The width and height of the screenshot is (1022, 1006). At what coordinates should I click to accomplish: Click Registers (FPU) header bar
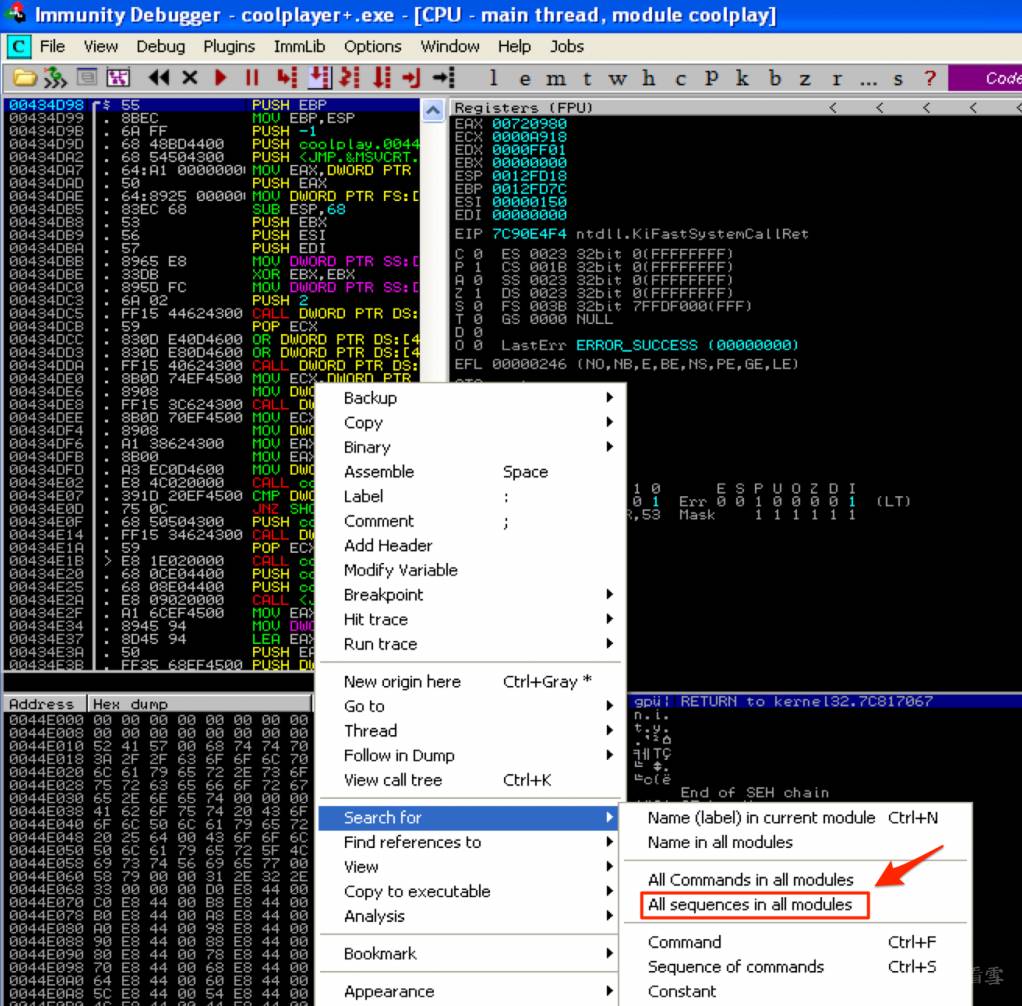coord(735,108)
